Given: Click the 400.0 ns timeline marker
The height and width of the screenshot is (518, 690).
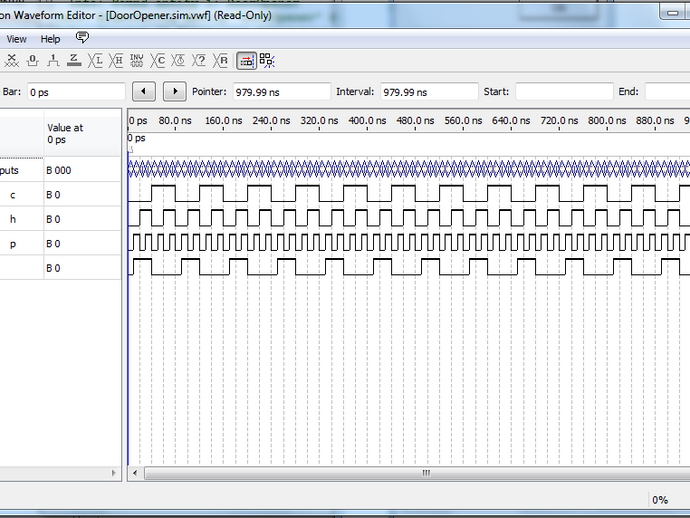Looking at the screenshot, I should (x=367, y=121).
